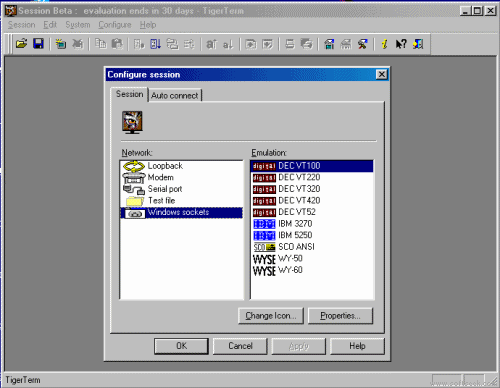This screenshot has height=388, width=500.
Task: Close the Configure session dialog
Action: (382, 74)
